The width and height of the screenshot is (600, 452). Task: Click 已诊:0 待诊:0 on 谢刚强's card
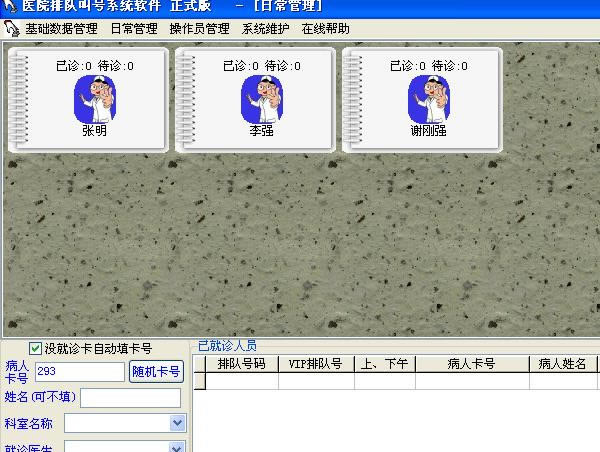(x=429, y=66)
